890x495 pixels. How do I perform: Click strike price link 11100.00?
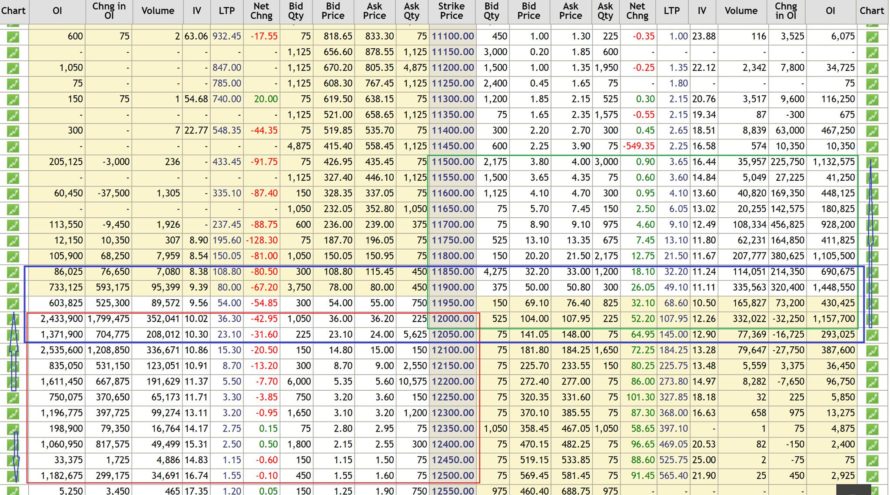tap(453, 36)
